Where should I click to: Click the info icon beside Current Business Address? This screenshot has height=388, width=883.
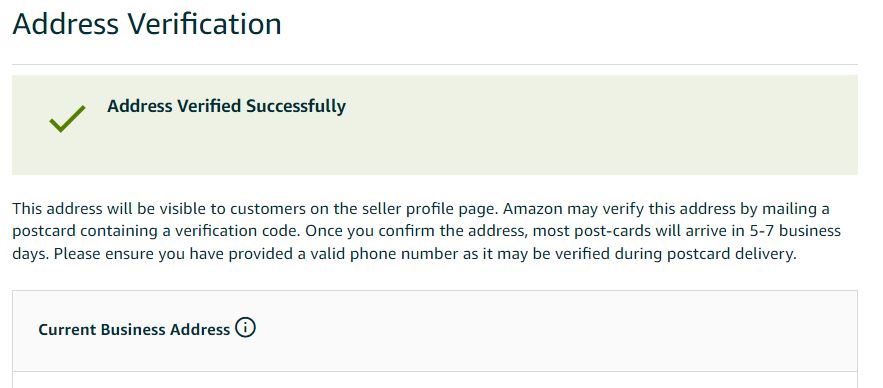point(245,327)
